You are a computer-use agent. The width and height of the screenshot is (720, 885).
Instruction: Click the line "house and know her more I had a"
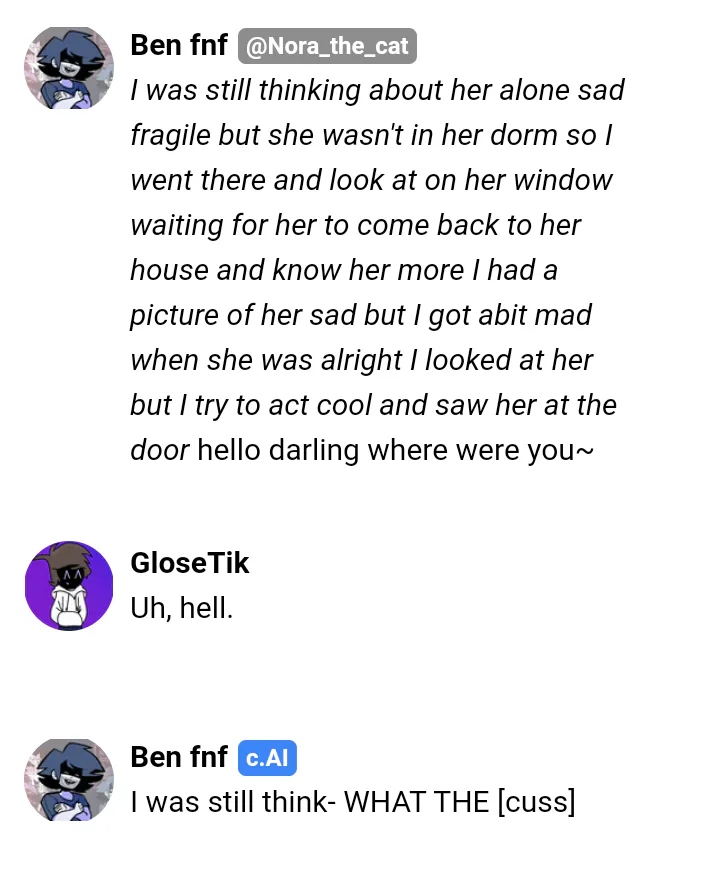344,270
